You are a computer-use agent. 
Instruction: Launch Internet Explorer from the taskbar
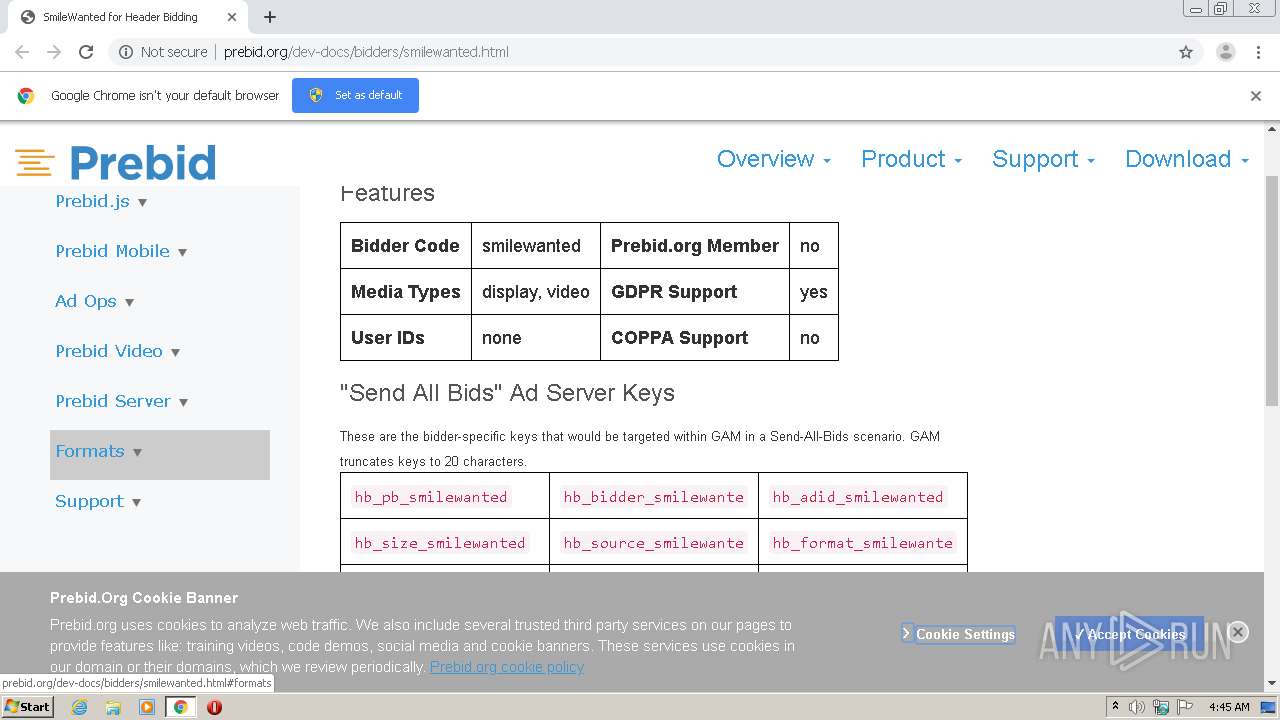pos(80,707)
